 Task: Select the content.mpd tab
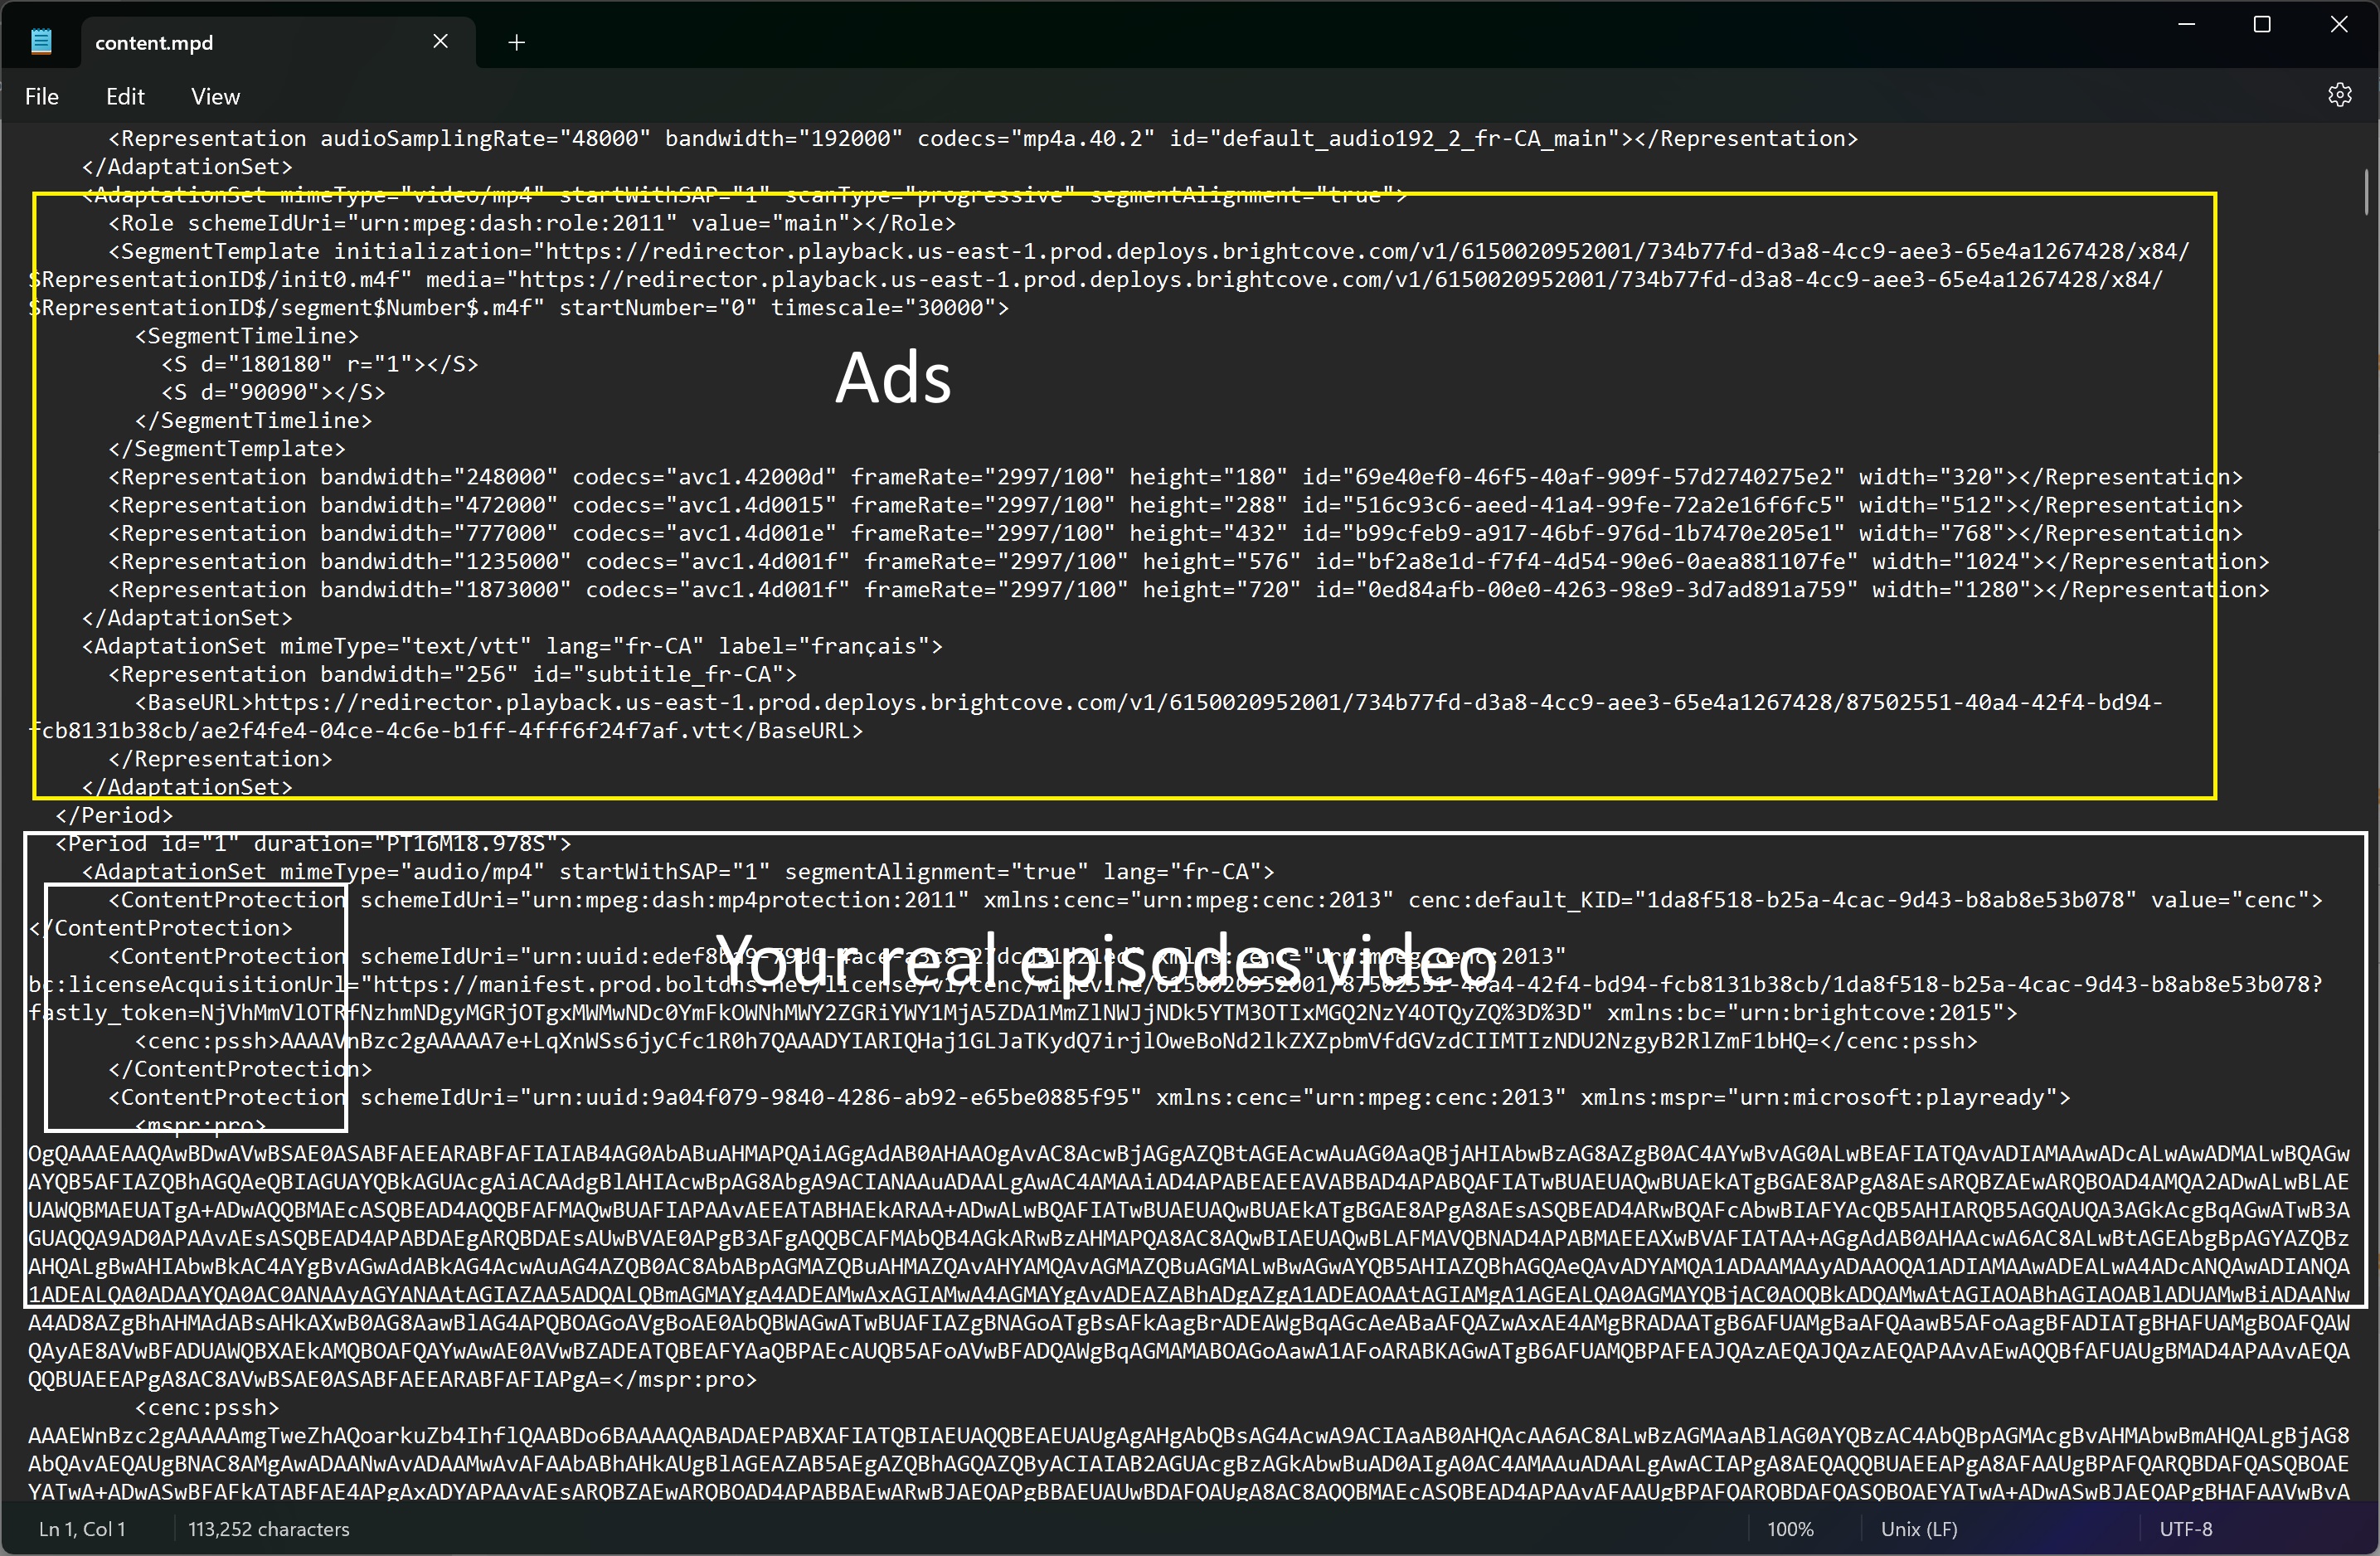coord(154,43)
